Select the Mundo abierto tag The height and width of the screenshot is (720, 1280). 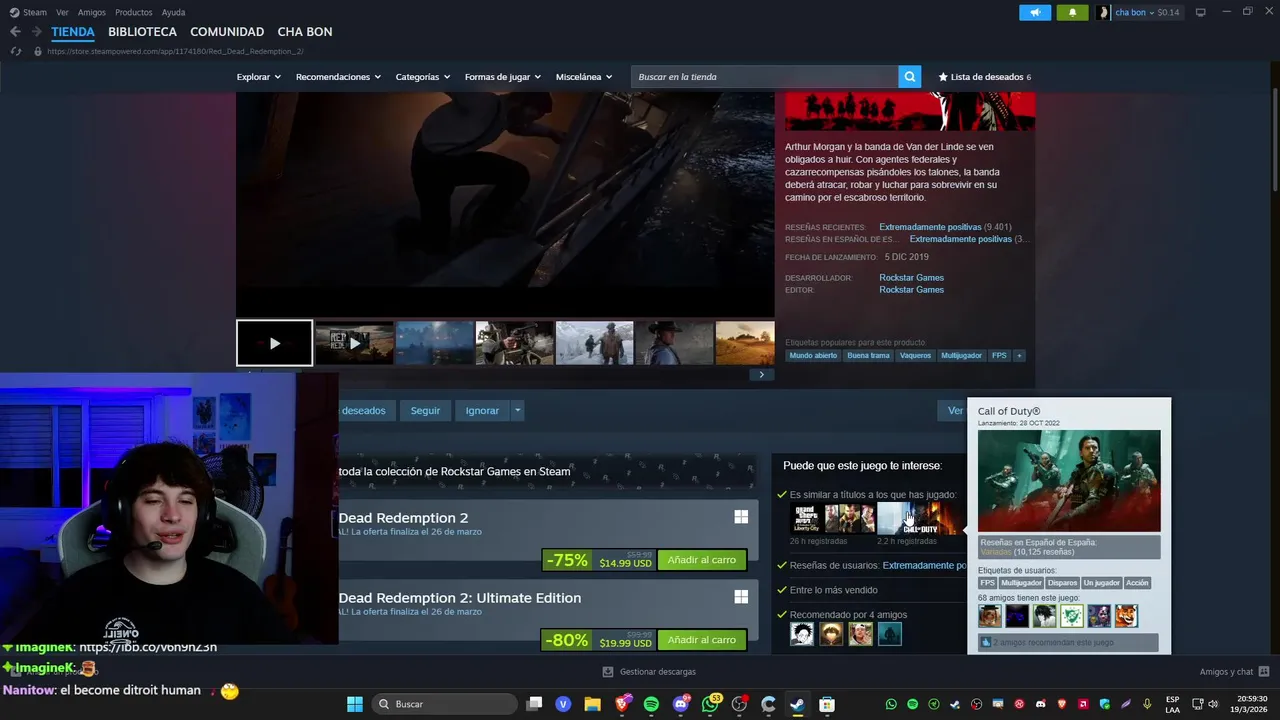(813, 355)
